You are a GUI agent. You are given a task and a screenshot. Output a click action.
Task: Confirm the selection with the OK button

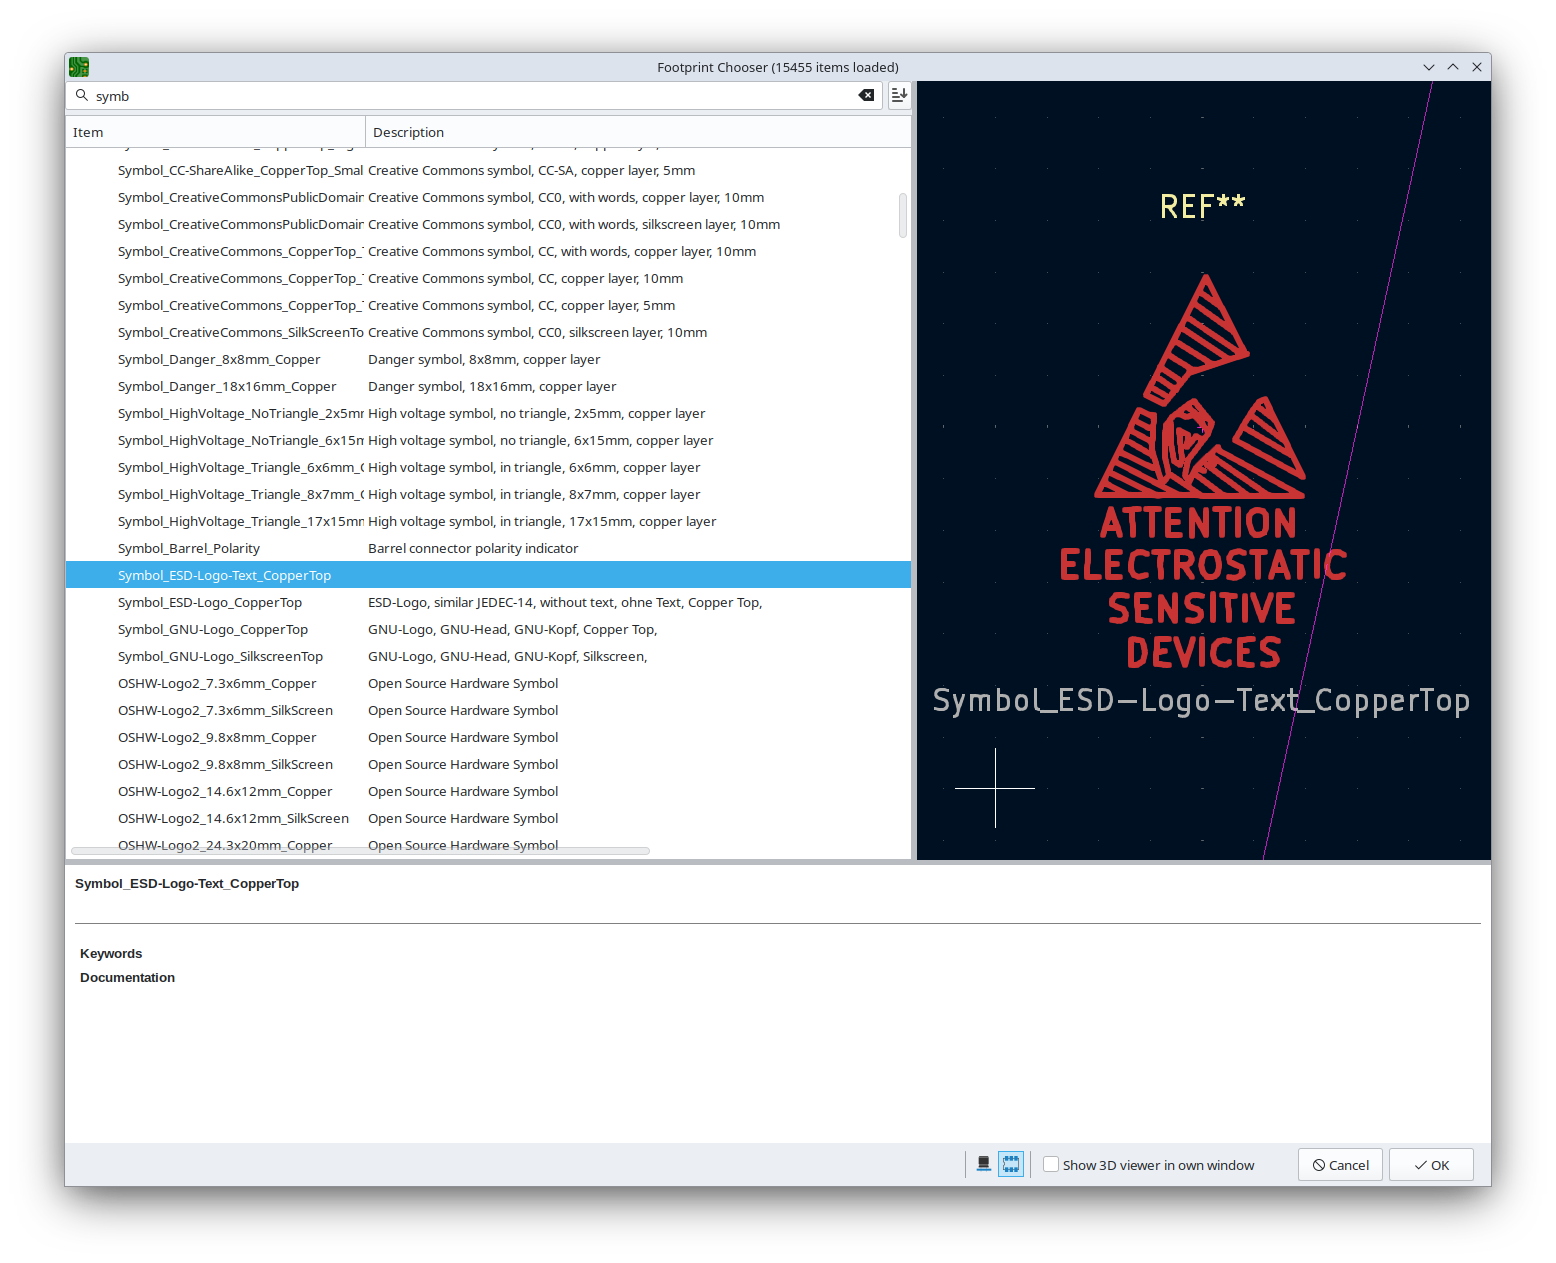[x=1431, y=1165]
